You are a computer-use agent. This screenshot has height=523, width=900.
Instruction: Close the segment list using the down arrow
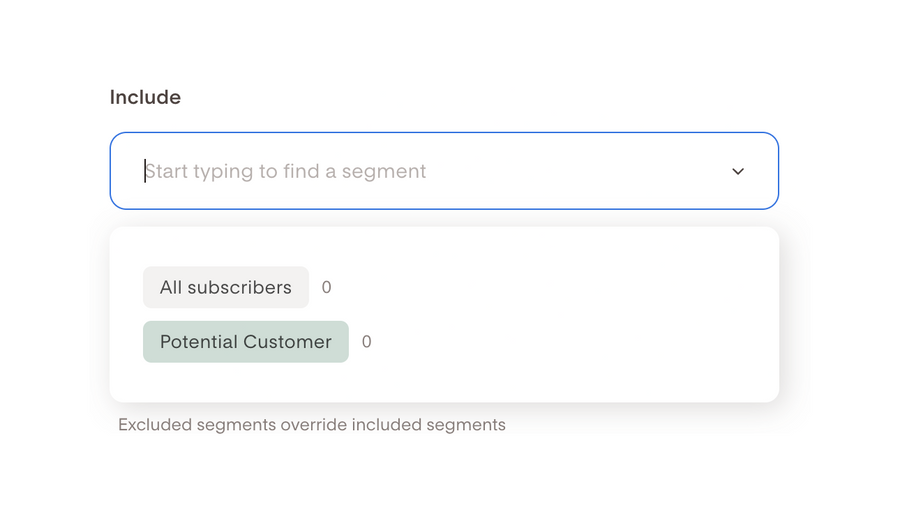click(x=738, y=171)
